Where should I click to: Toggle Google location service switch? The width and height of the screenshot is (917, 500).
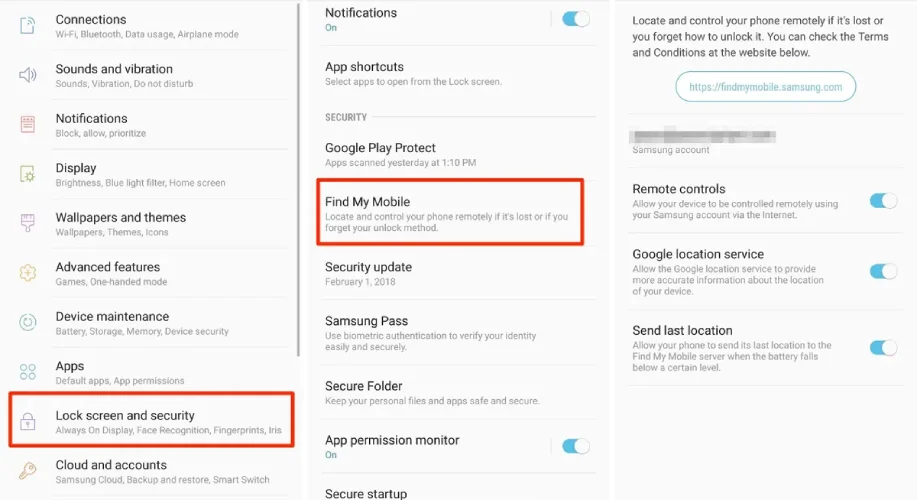(x=883, y=271)
